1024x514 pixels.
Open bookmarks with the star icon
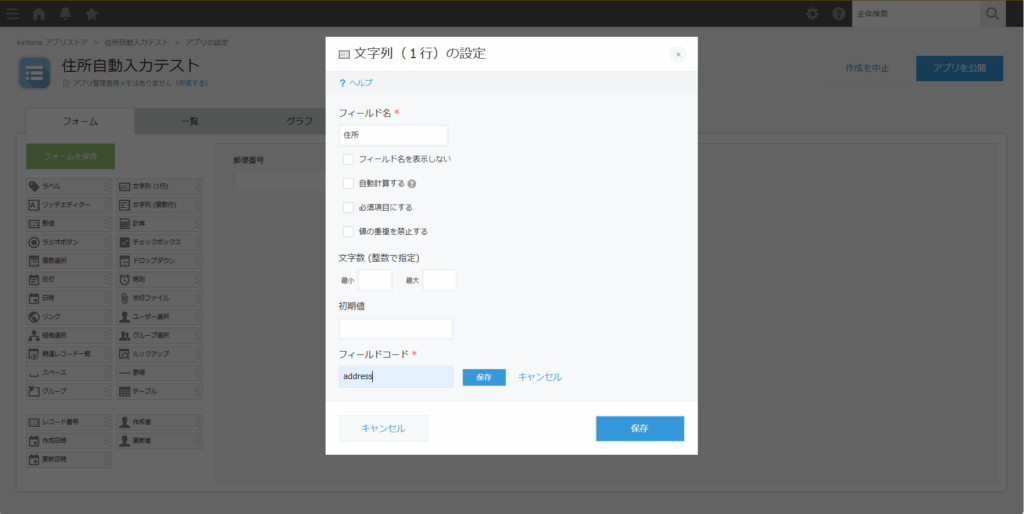click(92, 14)
